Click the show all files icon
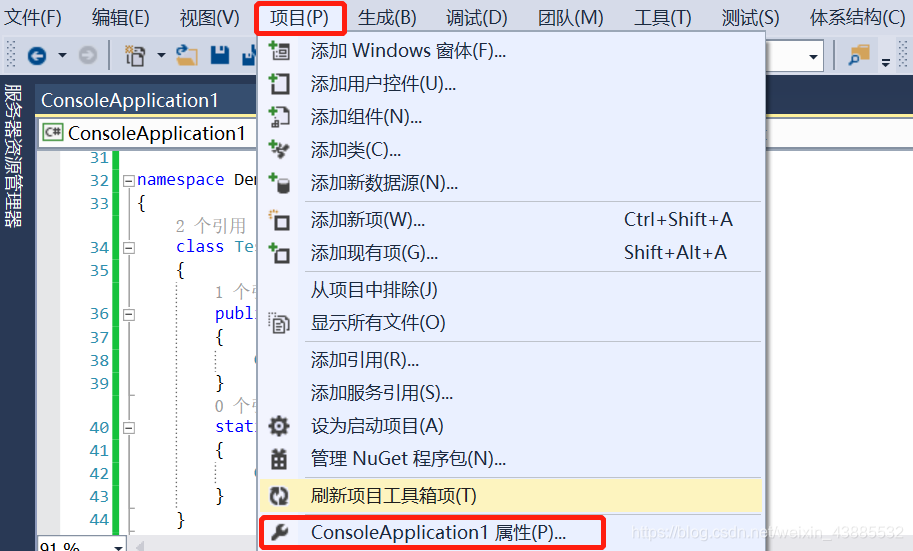This screenshot has height=551, width=913. point(279,323)
